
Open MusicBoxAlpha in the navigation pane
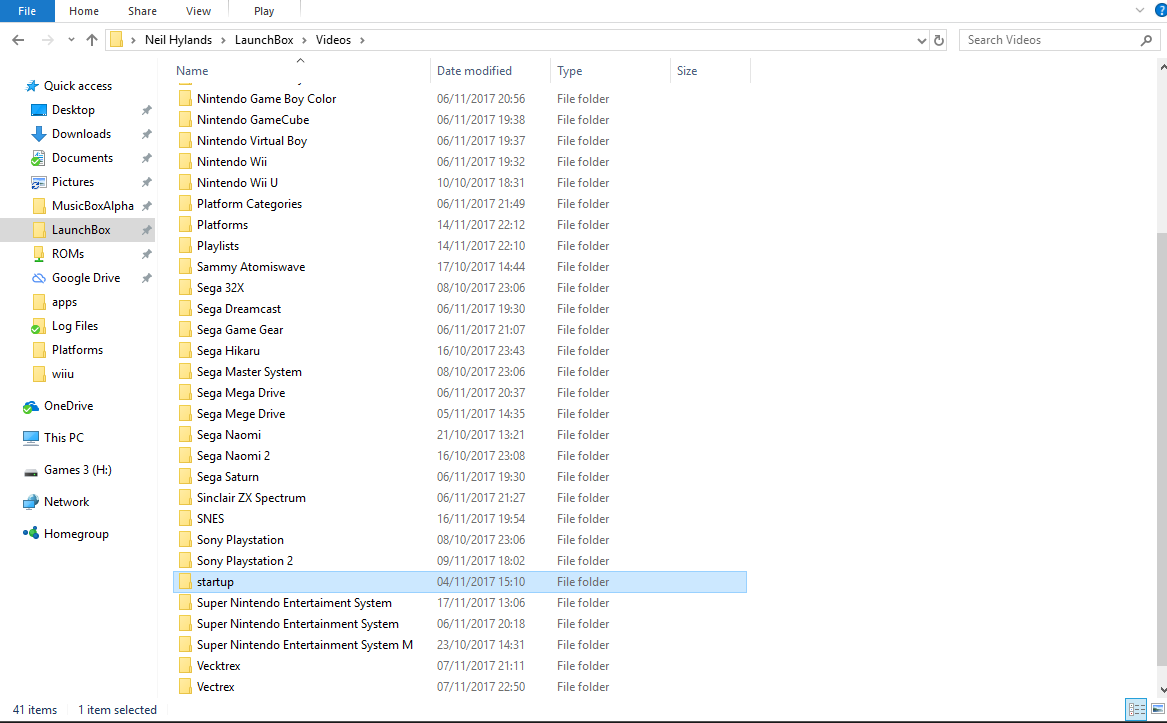pos(92,206)
